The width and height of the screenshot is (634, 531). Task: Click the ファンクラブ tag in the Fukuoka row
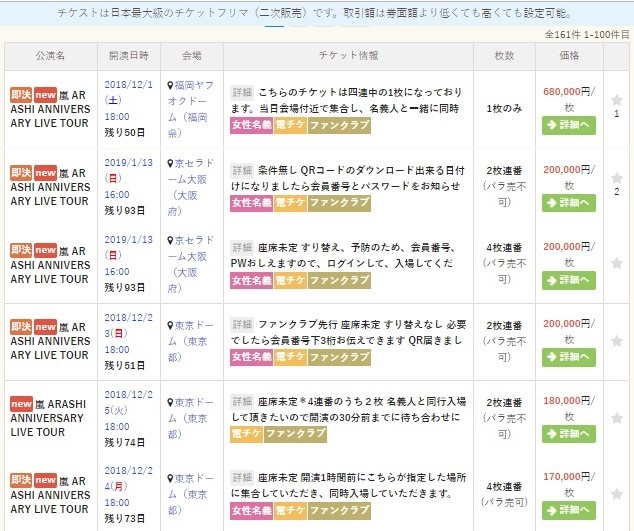coord(339,125)
